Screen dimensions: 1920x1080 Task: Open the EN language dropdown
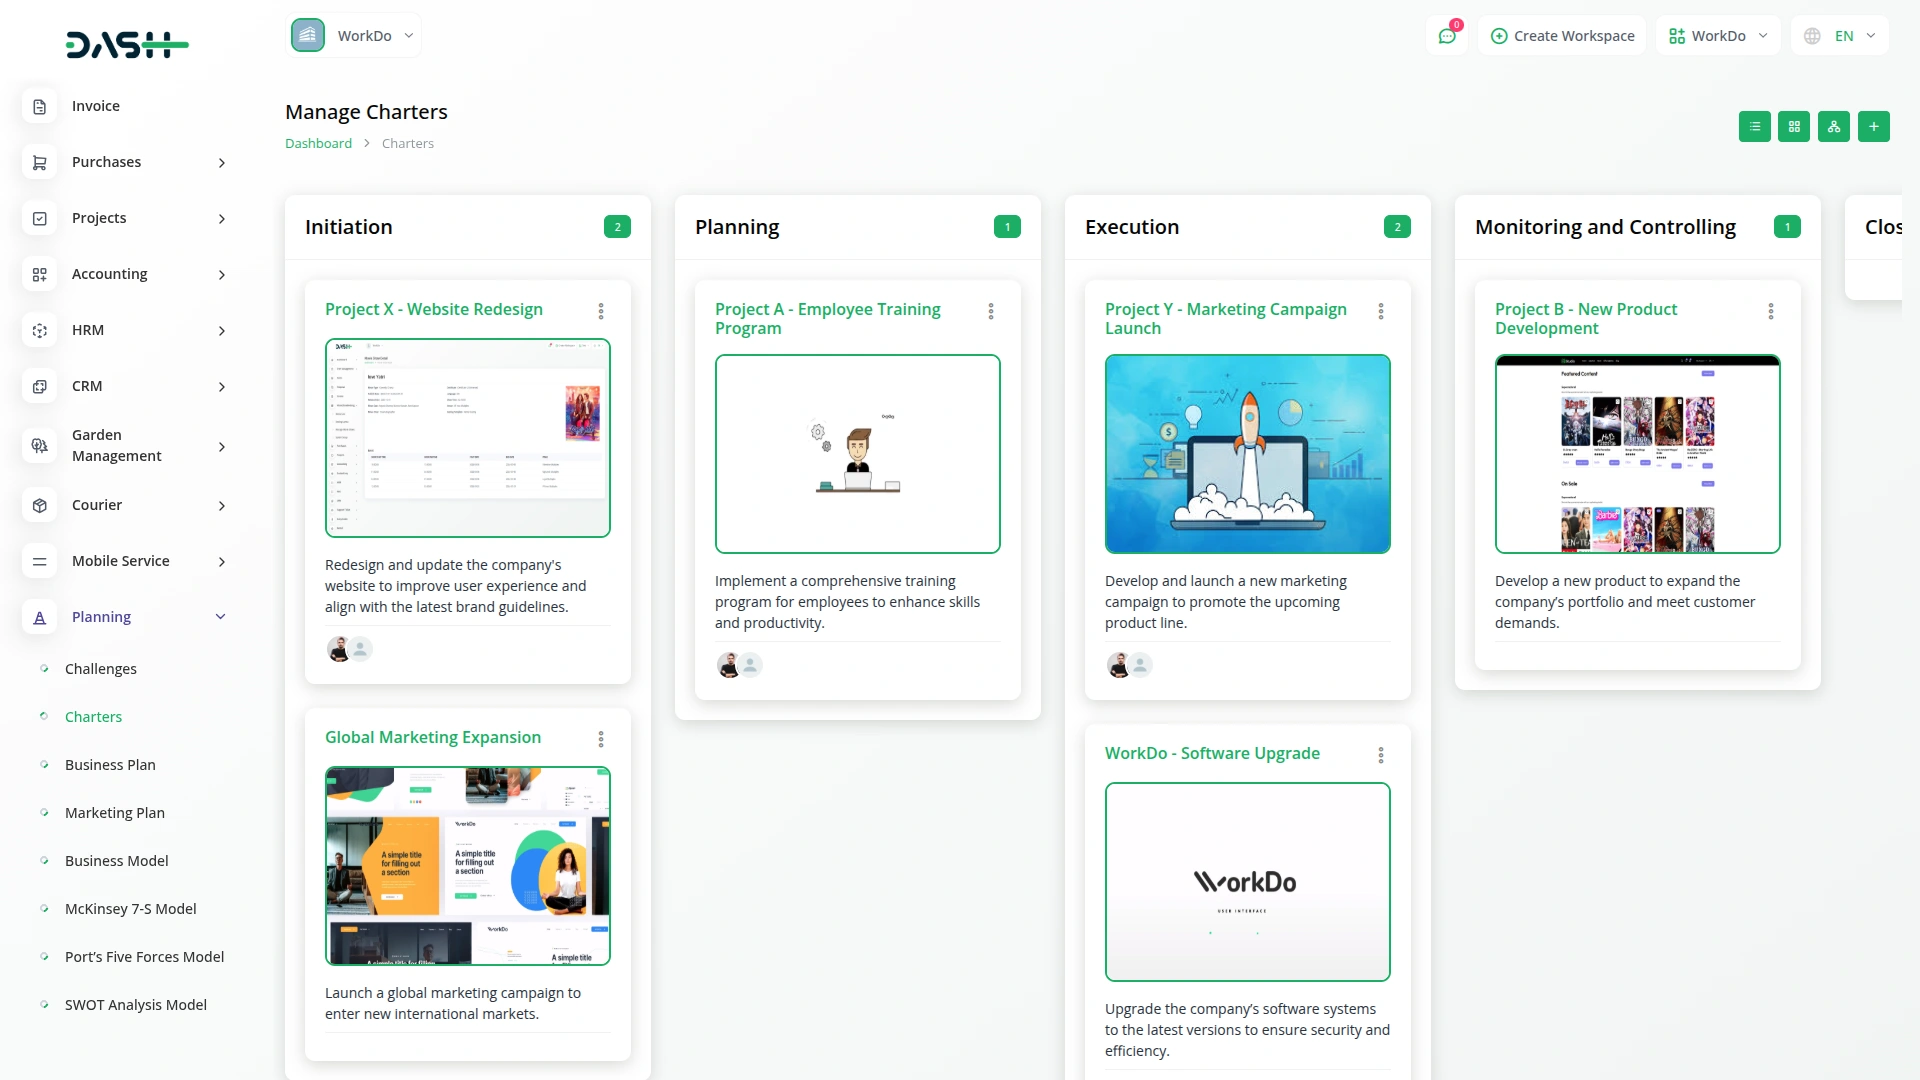point(1841,36)
